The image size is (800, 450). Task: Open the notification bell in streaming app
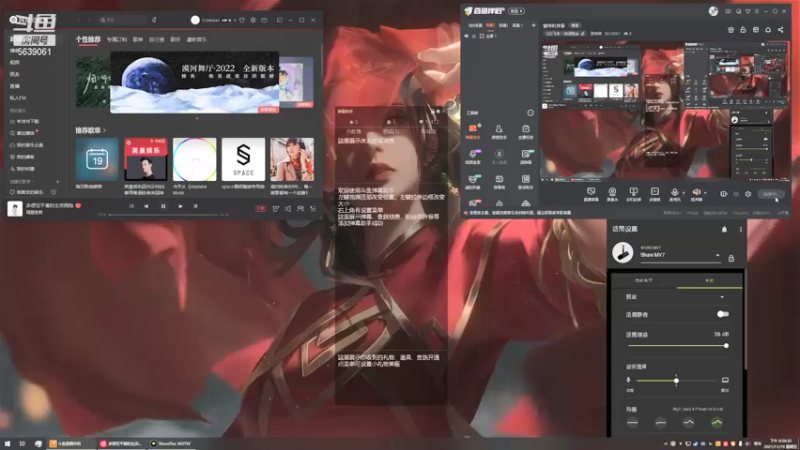[768, 30]
